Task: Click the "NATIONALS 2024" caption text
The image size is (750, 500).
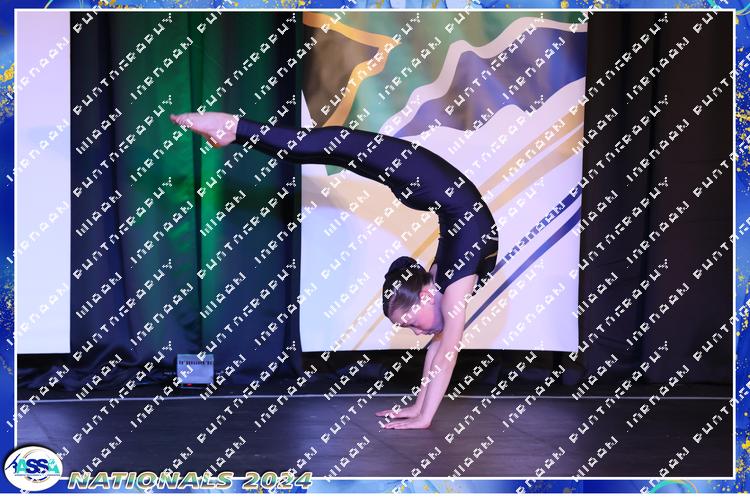Action: [190, 480]
